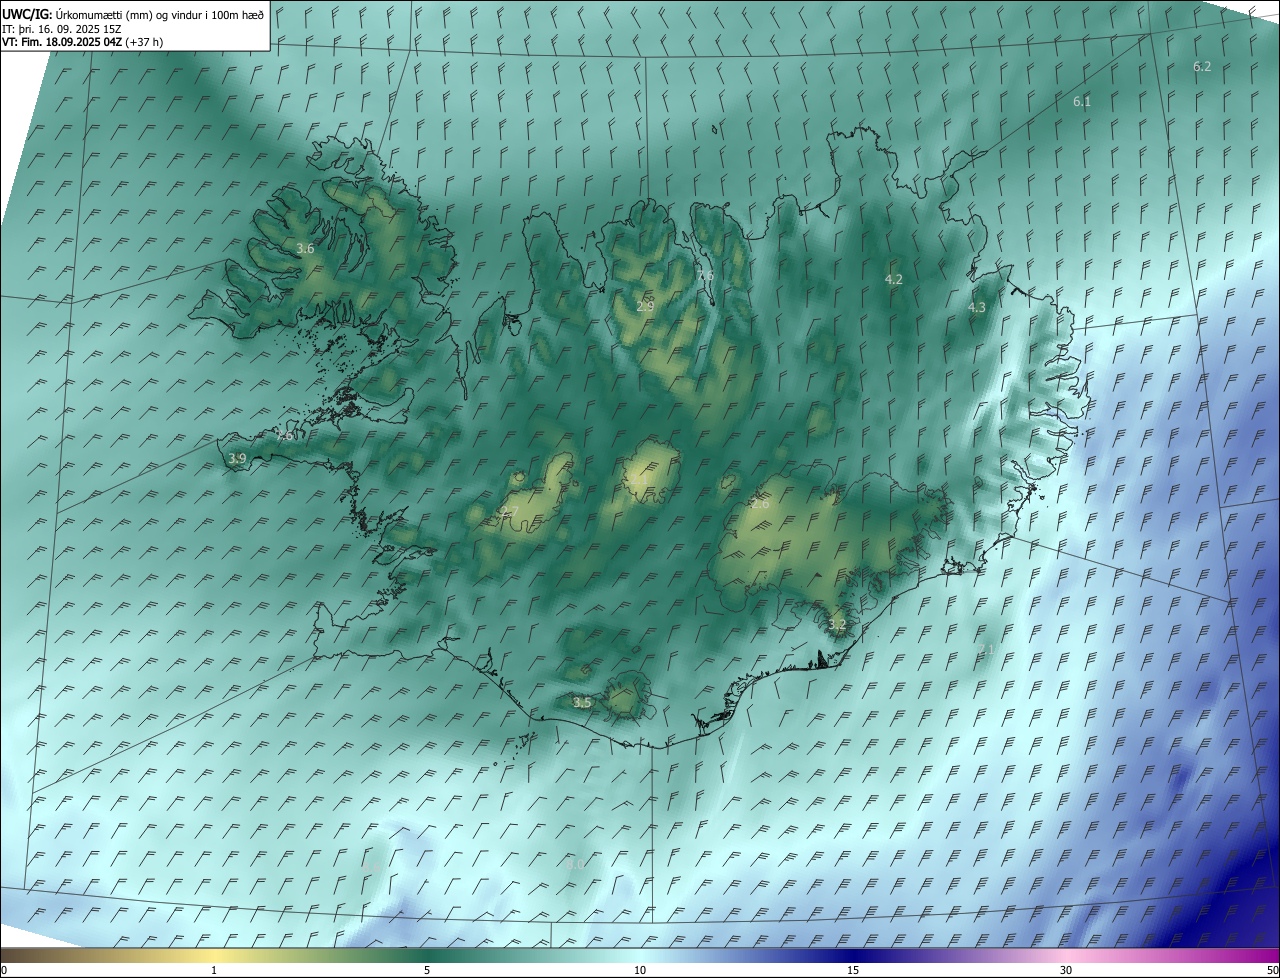Viewport: 1280px width, 978px height.
Task: Select the 2.6 value label
Action: 760,504
